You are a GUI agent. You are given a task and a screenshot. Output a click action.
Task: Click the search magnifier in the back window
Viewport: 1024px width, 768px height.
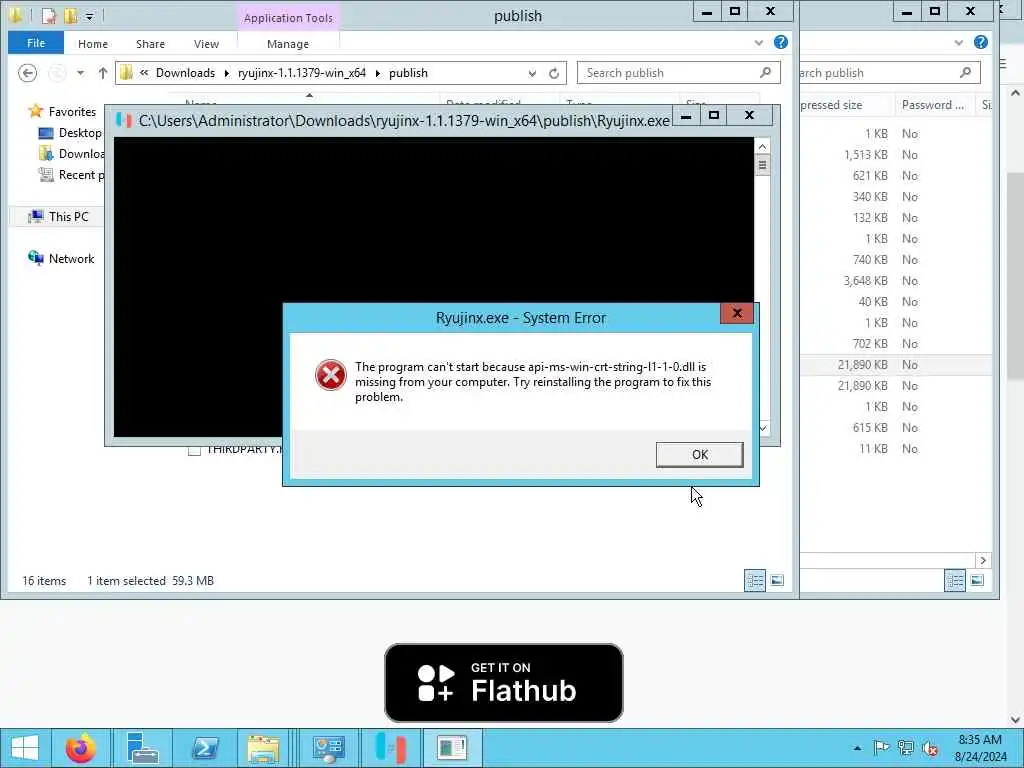click(965, 72)
